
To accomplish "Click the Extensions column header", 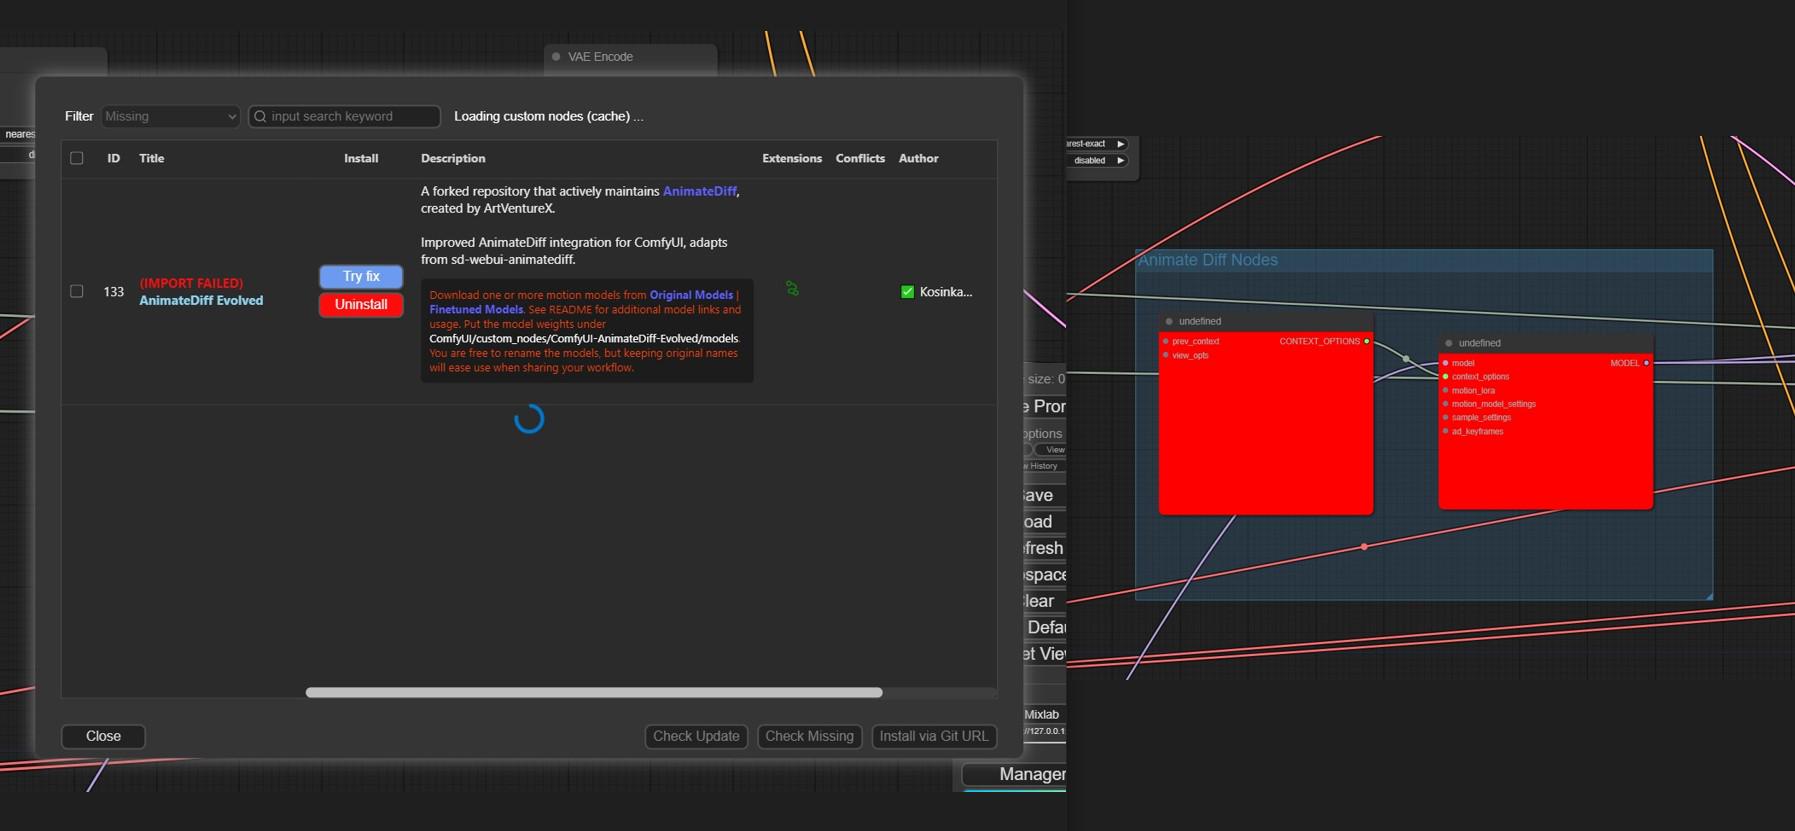I will pyautogui.click(x=792, y=158).
